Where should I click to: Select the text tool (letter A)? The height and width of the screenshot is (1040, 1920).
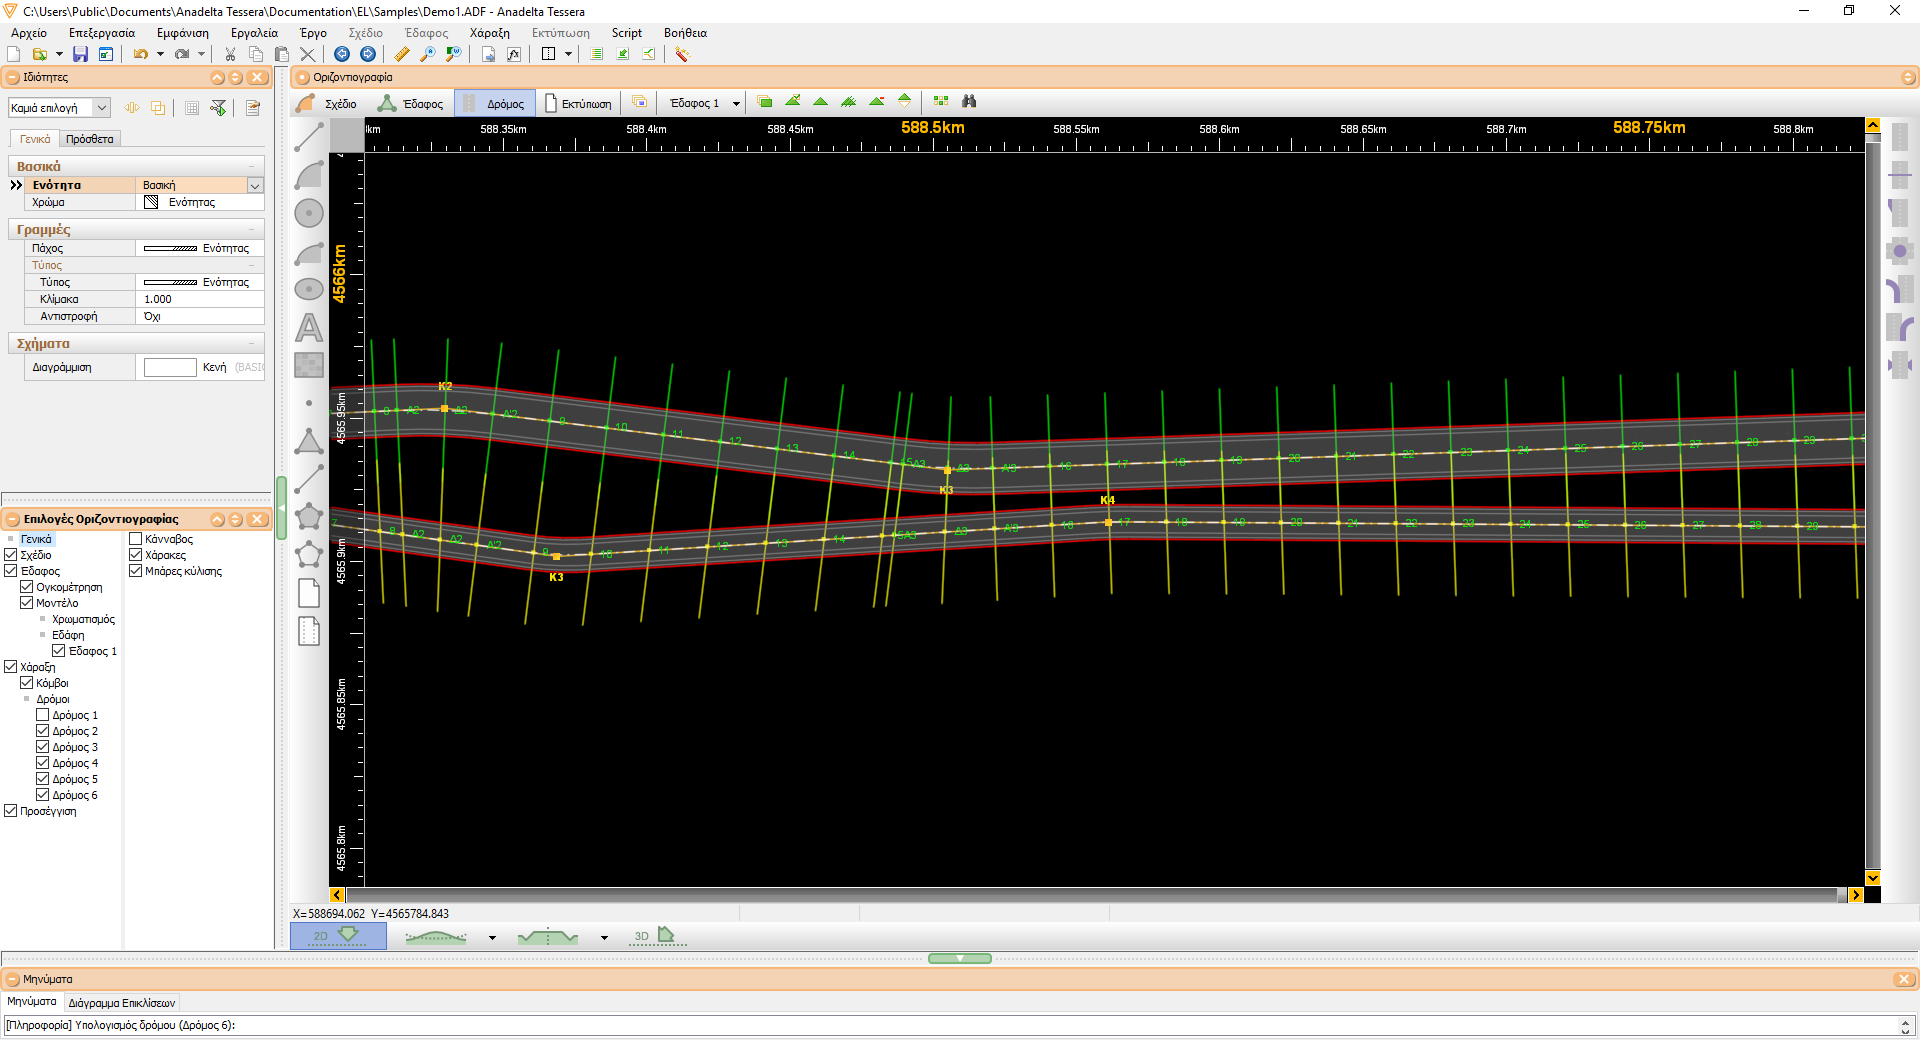(x=309, y=327)
